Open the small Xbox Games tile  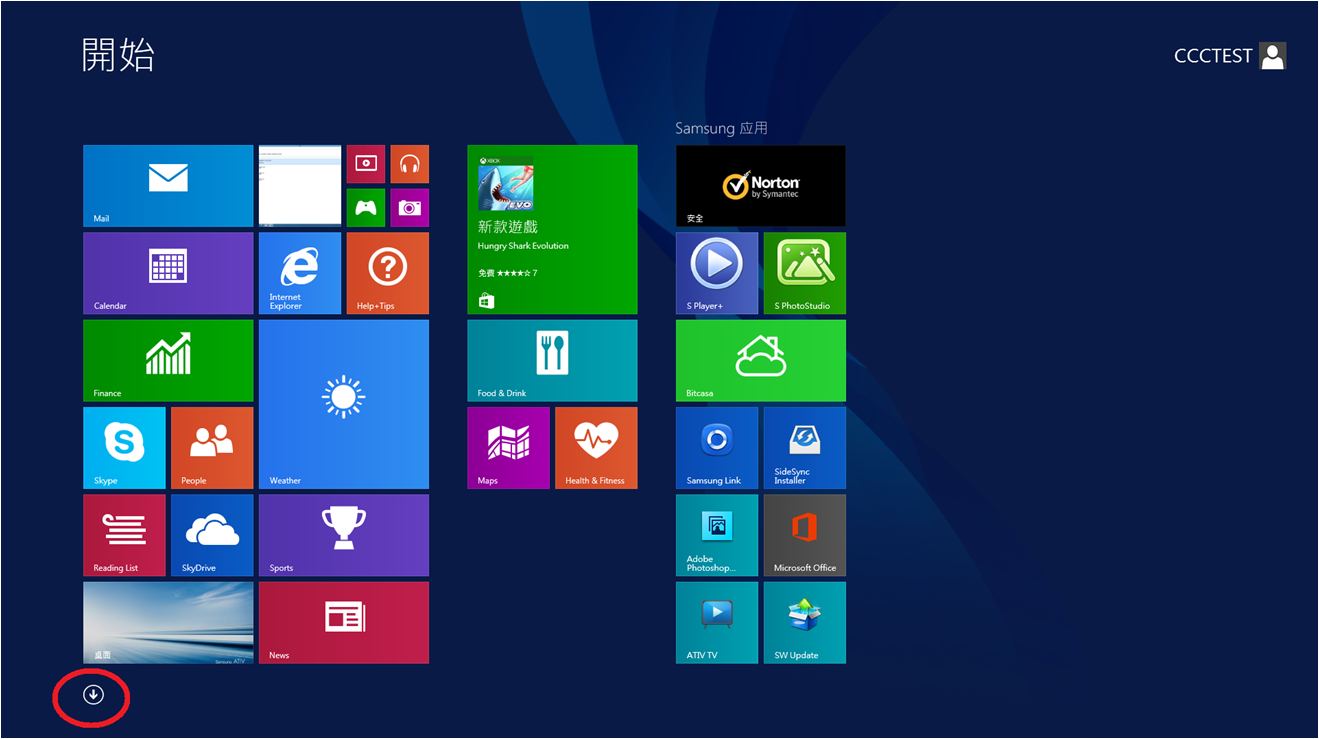point(366,208)
